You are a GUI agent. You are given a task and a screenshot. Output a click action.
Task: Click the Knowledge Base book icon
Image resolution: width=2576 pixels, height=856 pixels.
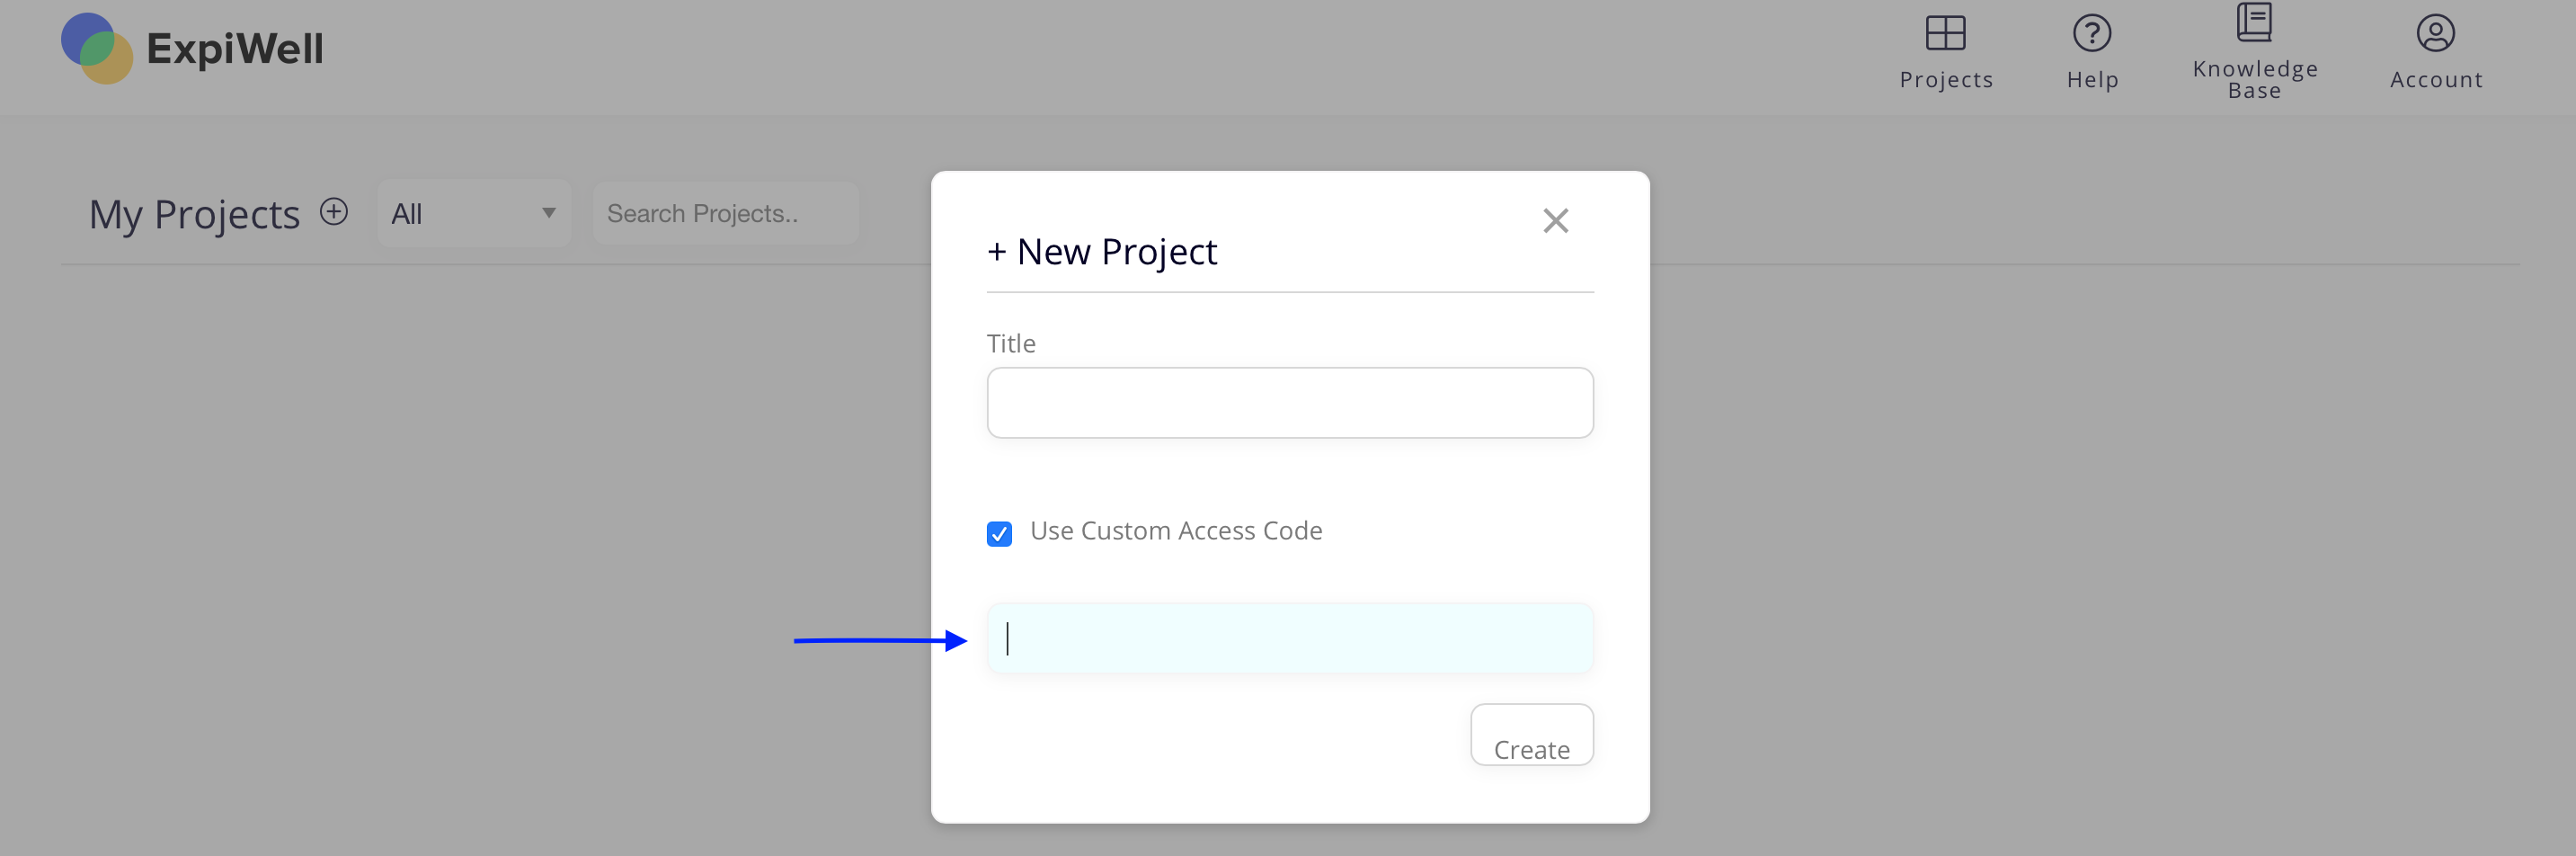[x=2254, y=22]
